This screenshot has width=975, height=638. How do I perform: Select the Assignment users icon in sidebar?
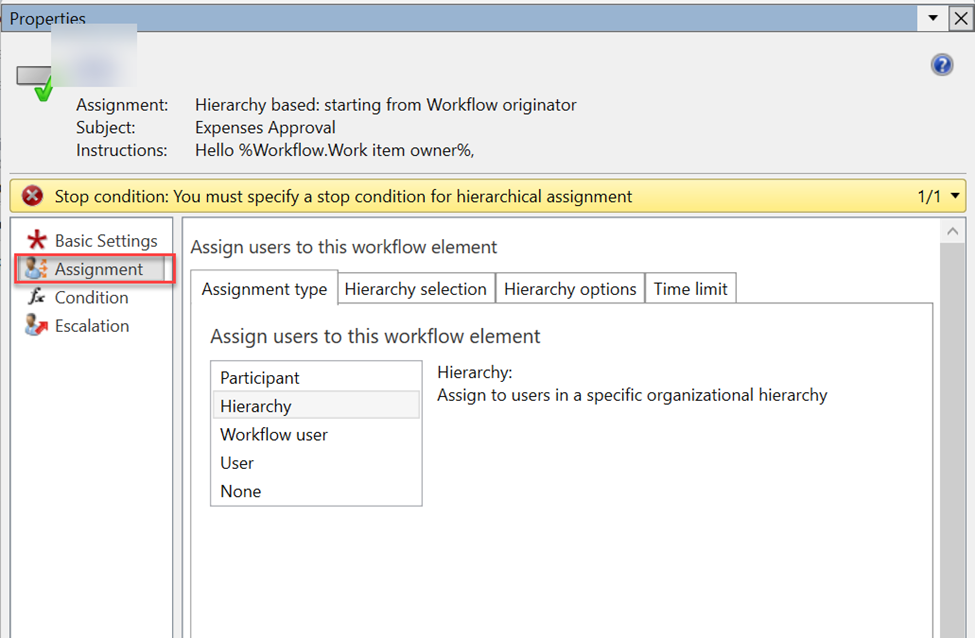37,269
